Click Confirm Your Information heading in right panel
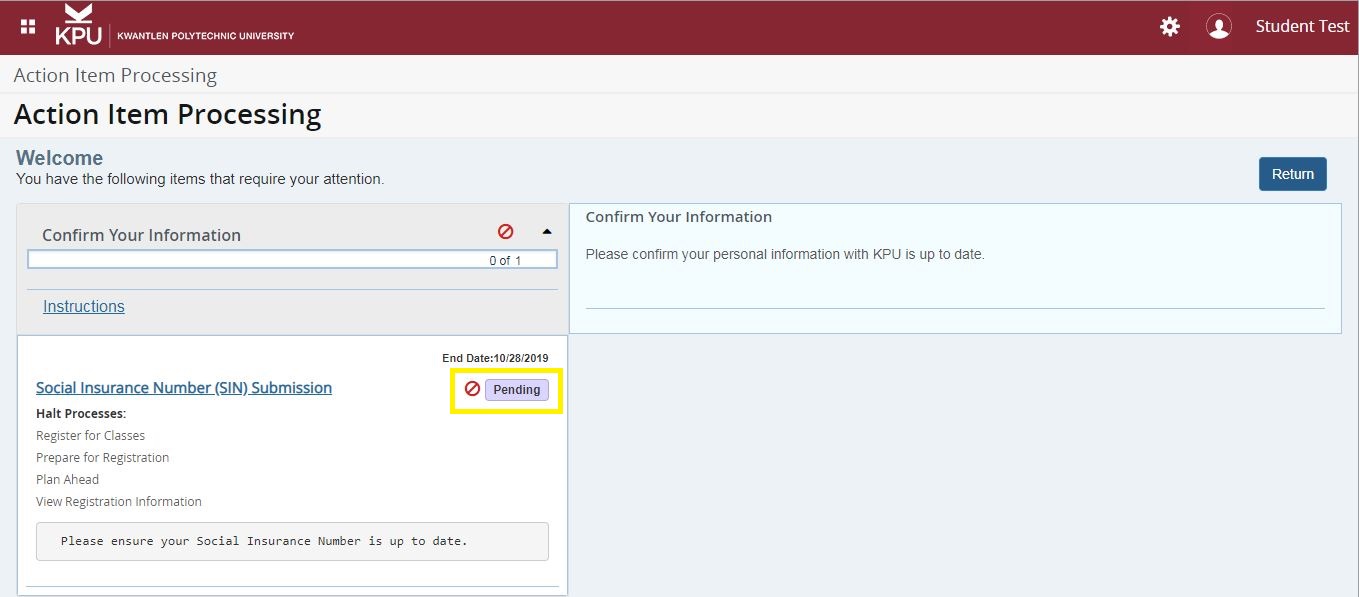The image size is (1359, 597). (679, 217)
